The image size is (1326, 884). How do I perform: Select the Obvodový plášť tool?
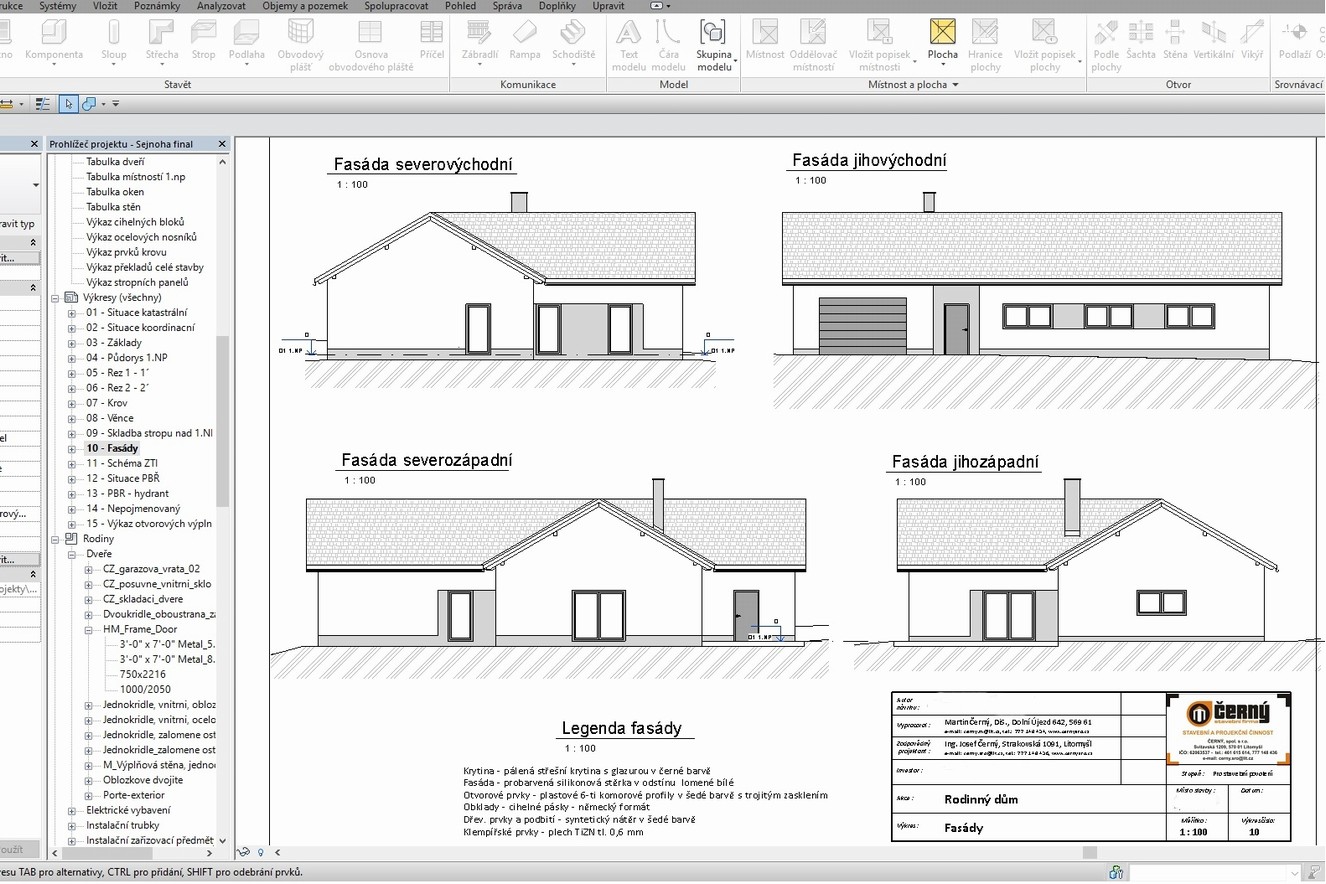(300, 46)
